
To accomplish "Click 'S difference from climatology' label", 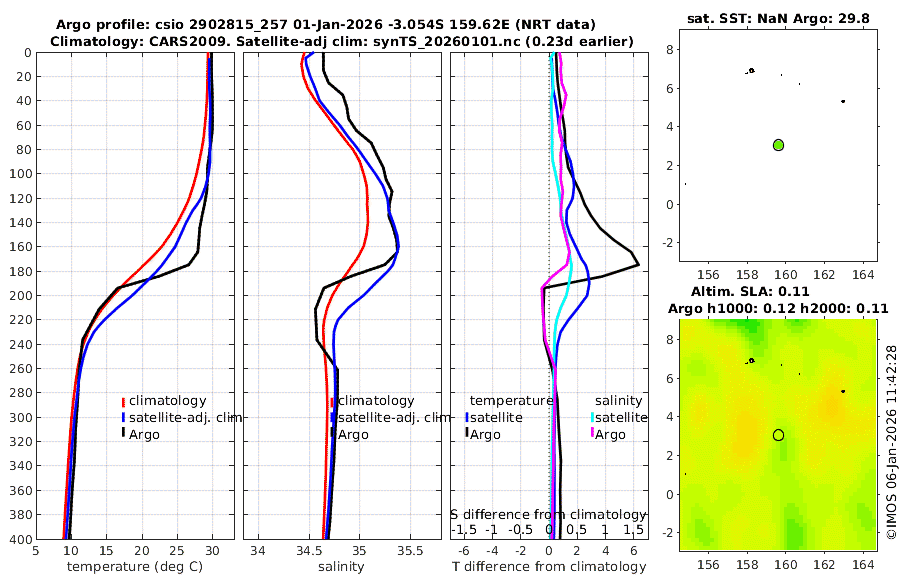I will 548,515.
